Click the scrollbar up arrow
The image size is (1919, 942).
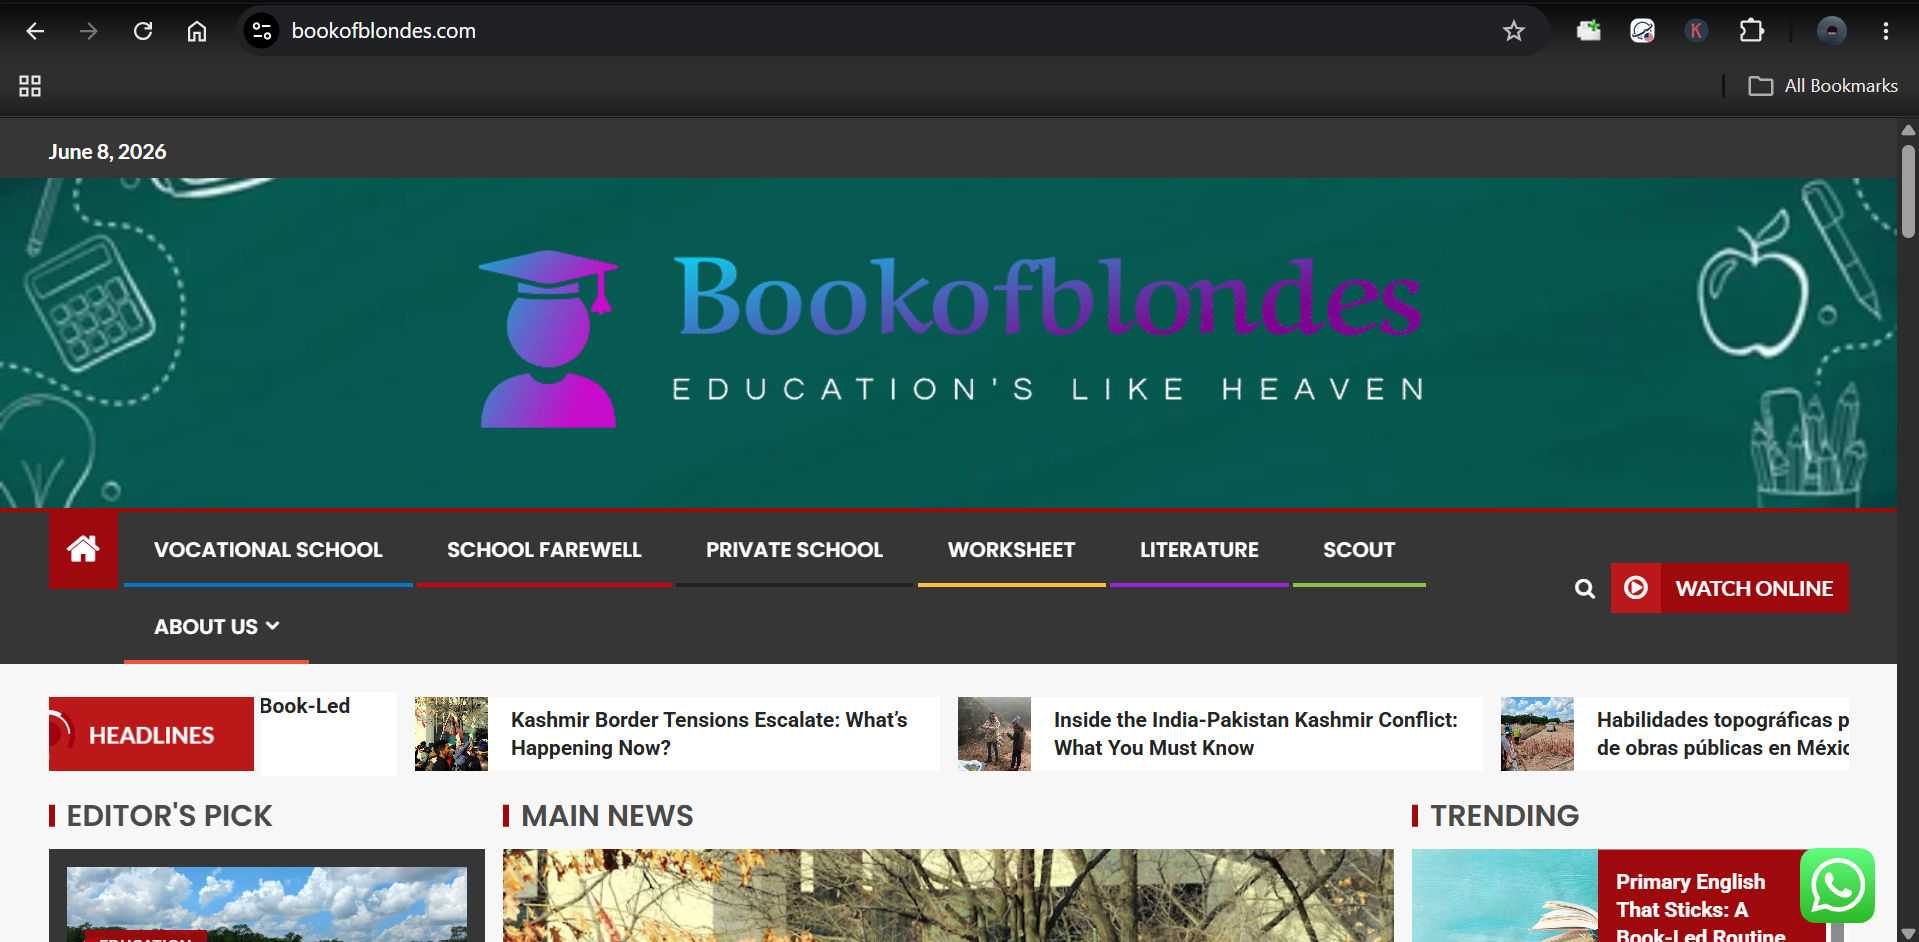[1908, 130]
